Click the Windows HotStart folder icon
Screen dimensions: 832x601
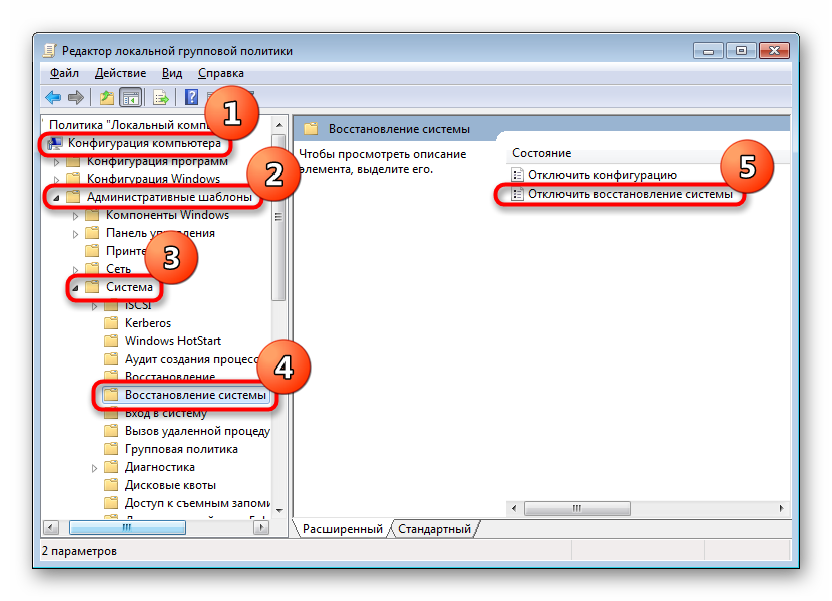tap(111, 341)
